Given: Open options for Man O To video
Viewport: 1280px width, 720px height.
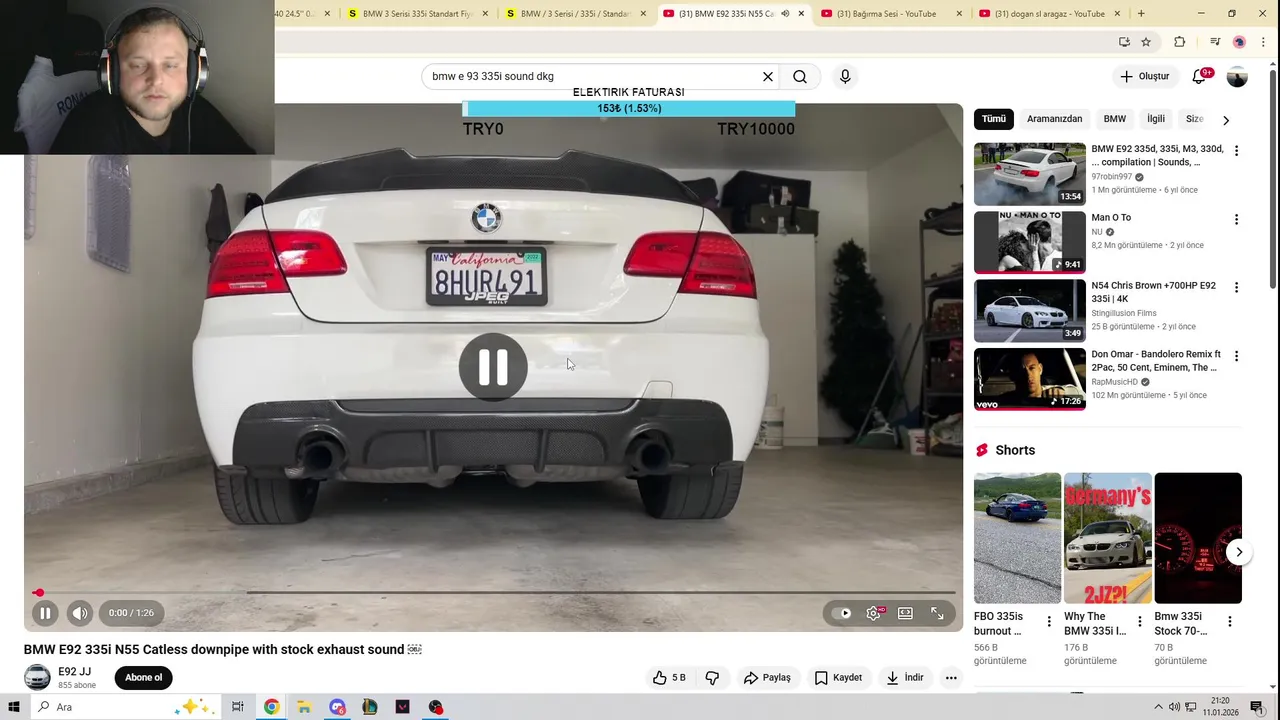Looking at the screenshot, I should tap(1236, 219).
